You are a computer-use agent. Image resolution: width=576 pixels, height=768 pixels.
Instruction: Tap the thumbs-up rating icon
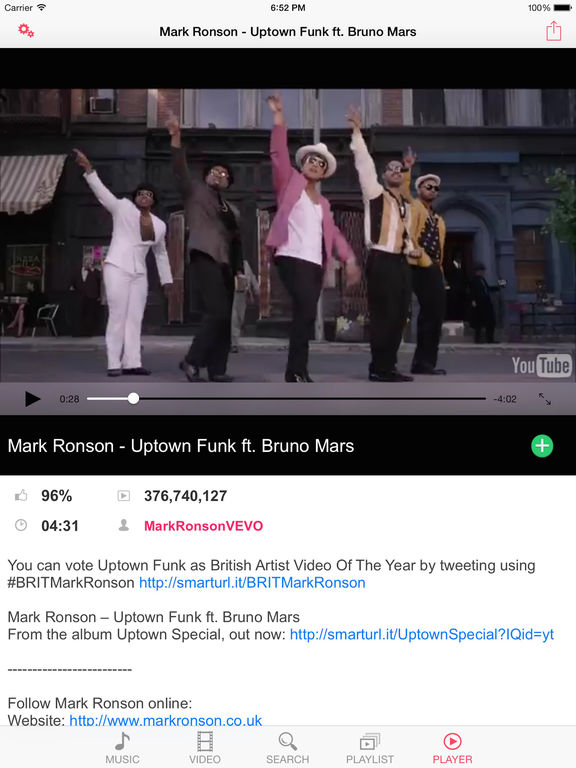21,496
